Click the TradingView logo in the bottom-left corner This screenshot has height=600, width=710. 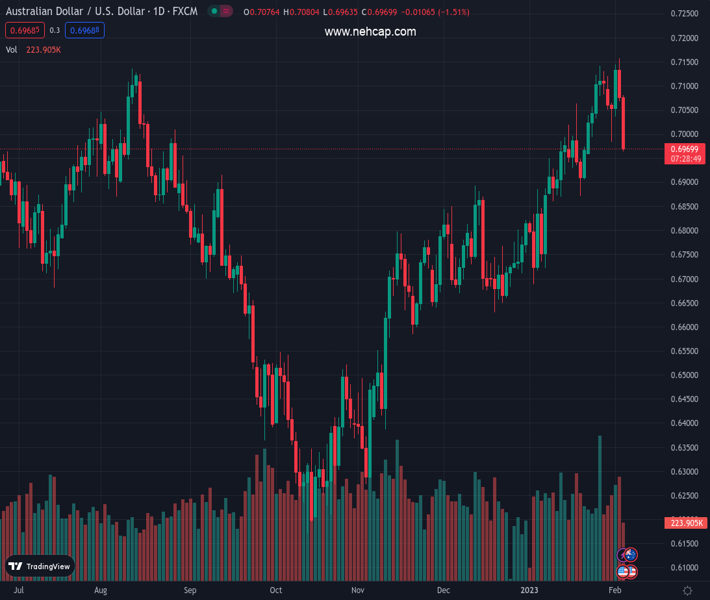(x=40, y=566)
